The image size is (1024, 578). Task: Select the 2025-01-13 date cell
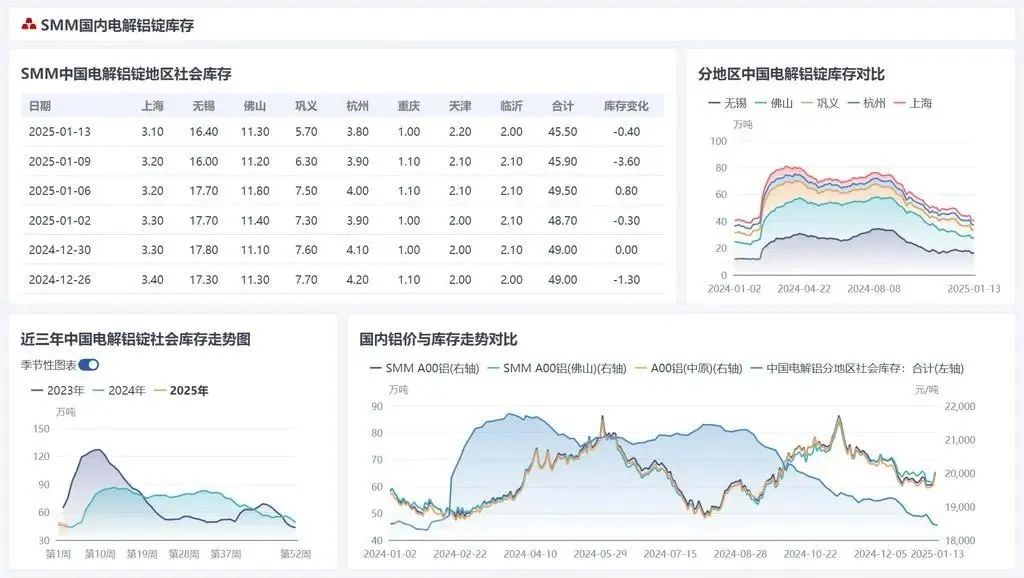click(59, 132)
